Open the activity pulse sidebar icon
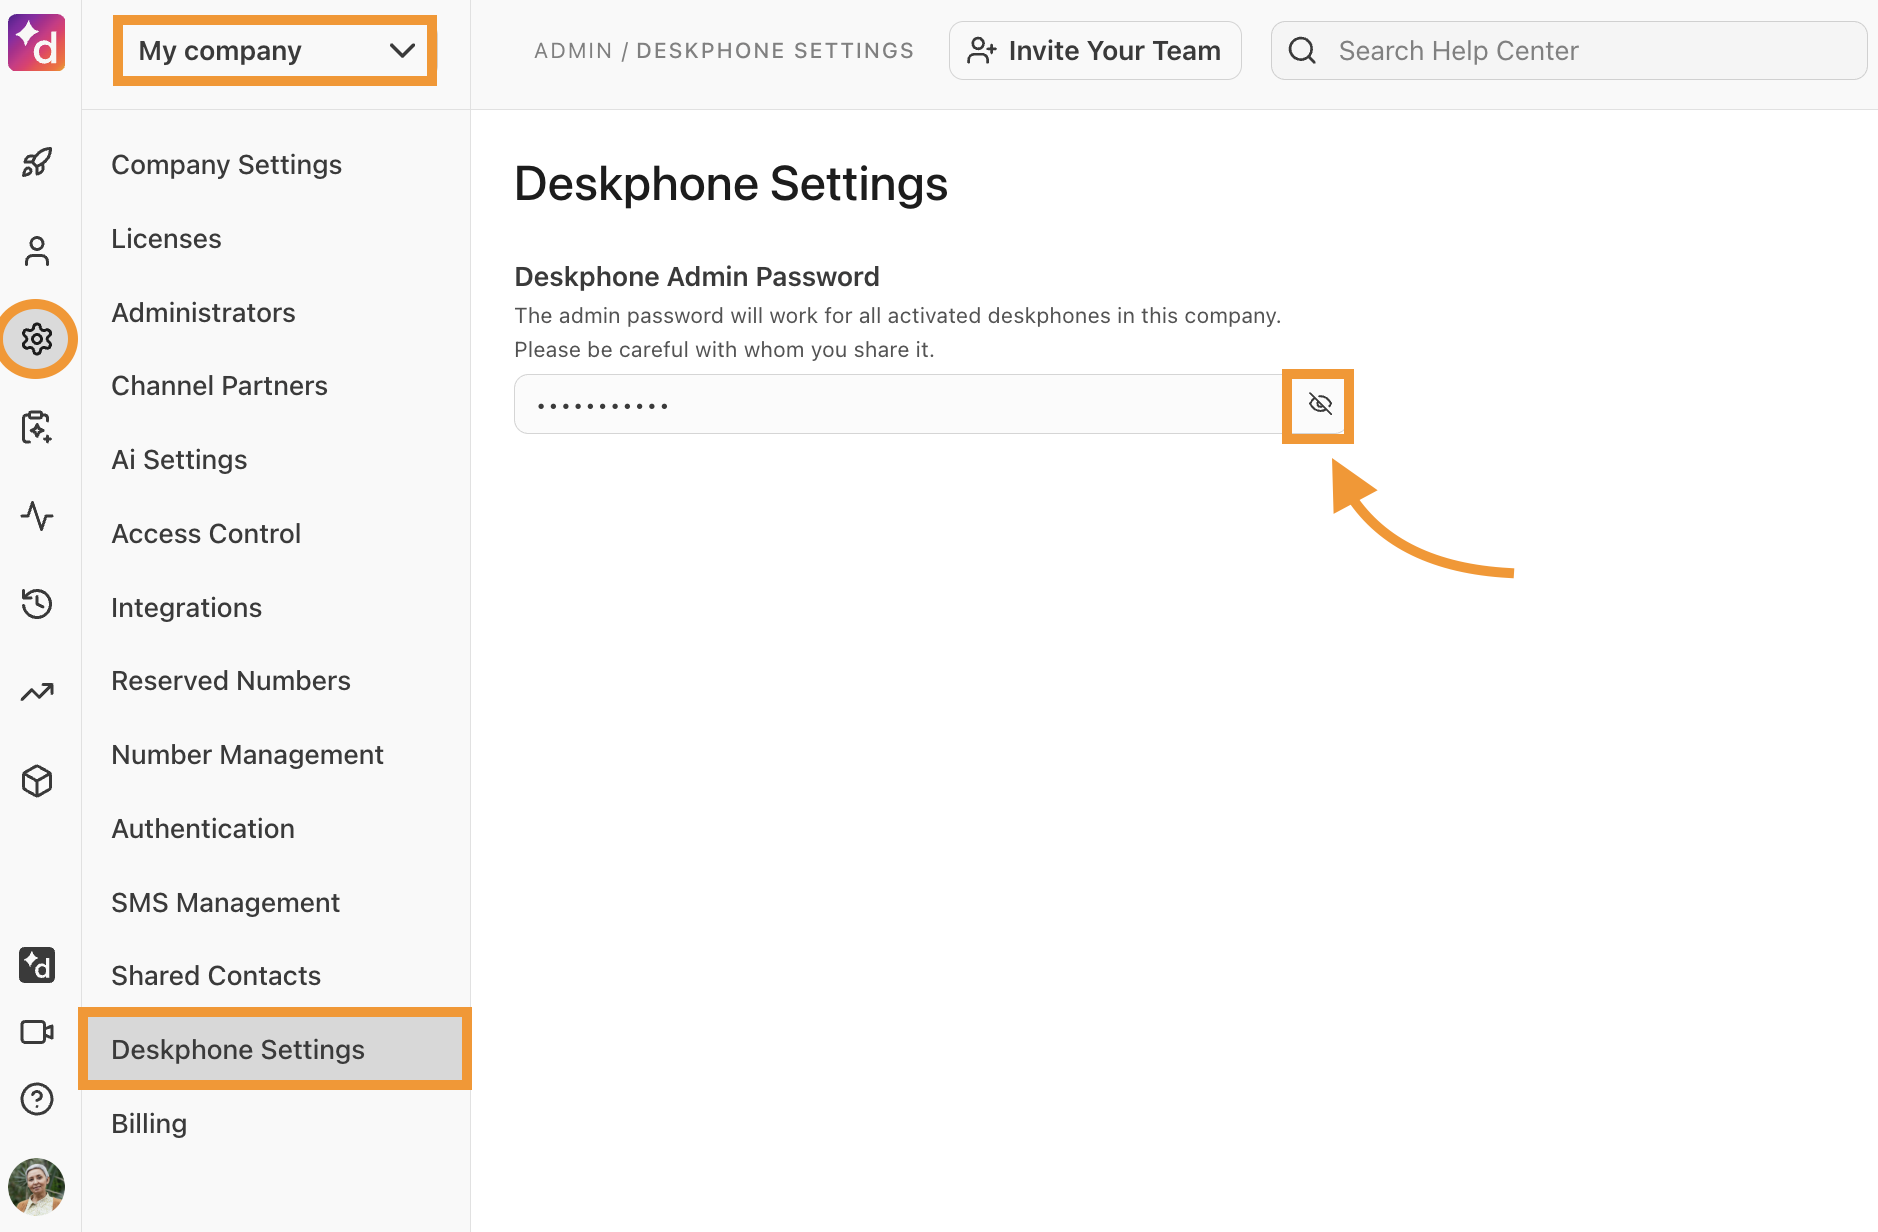1878x1232 pixels. tap(37, 516)
